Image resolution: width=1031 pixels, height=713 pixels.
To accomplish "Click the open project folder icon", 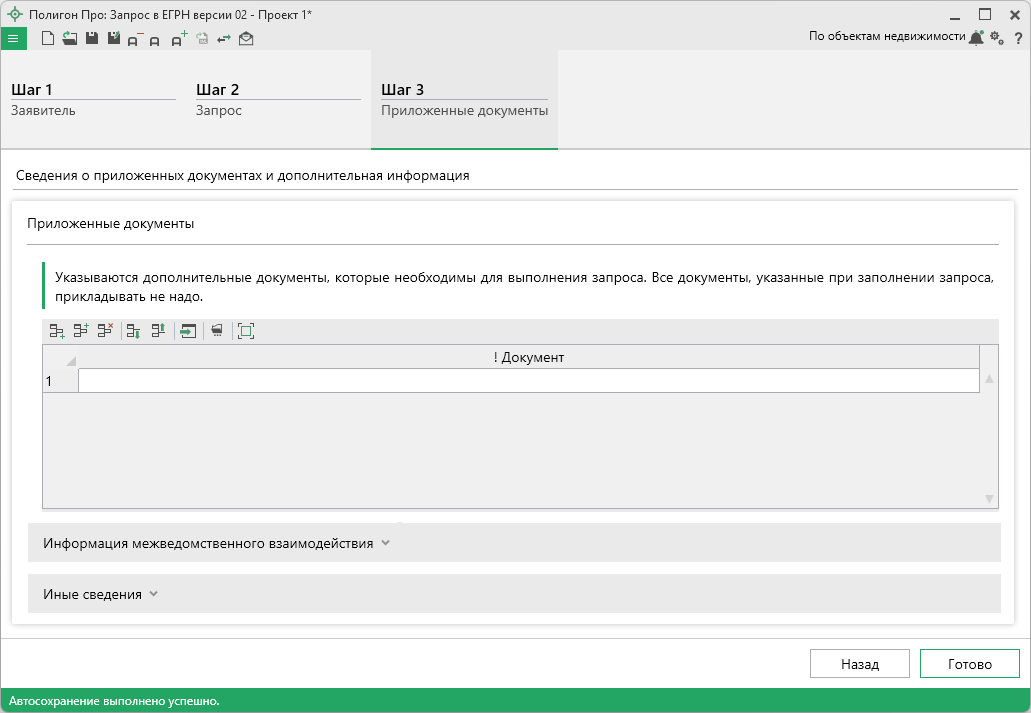I will coord(69,39).
